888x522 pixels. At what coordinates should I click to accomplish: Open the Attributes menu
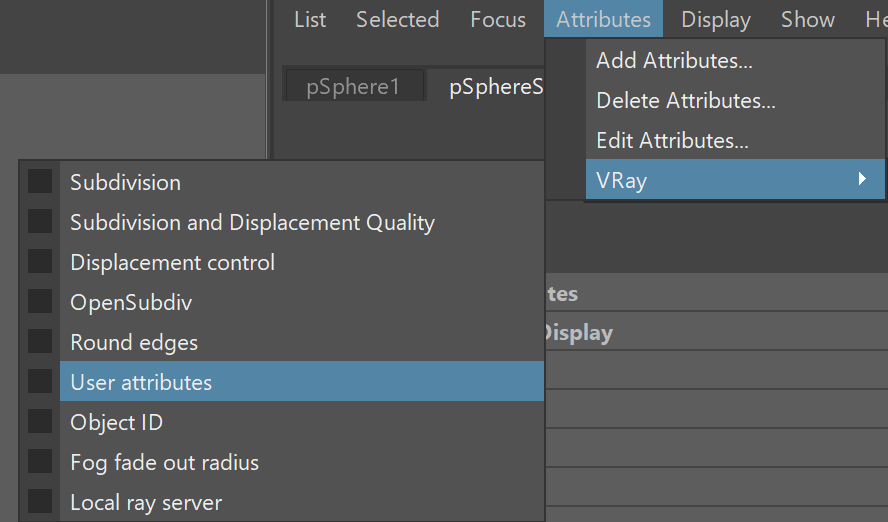[x=603, y=19]
